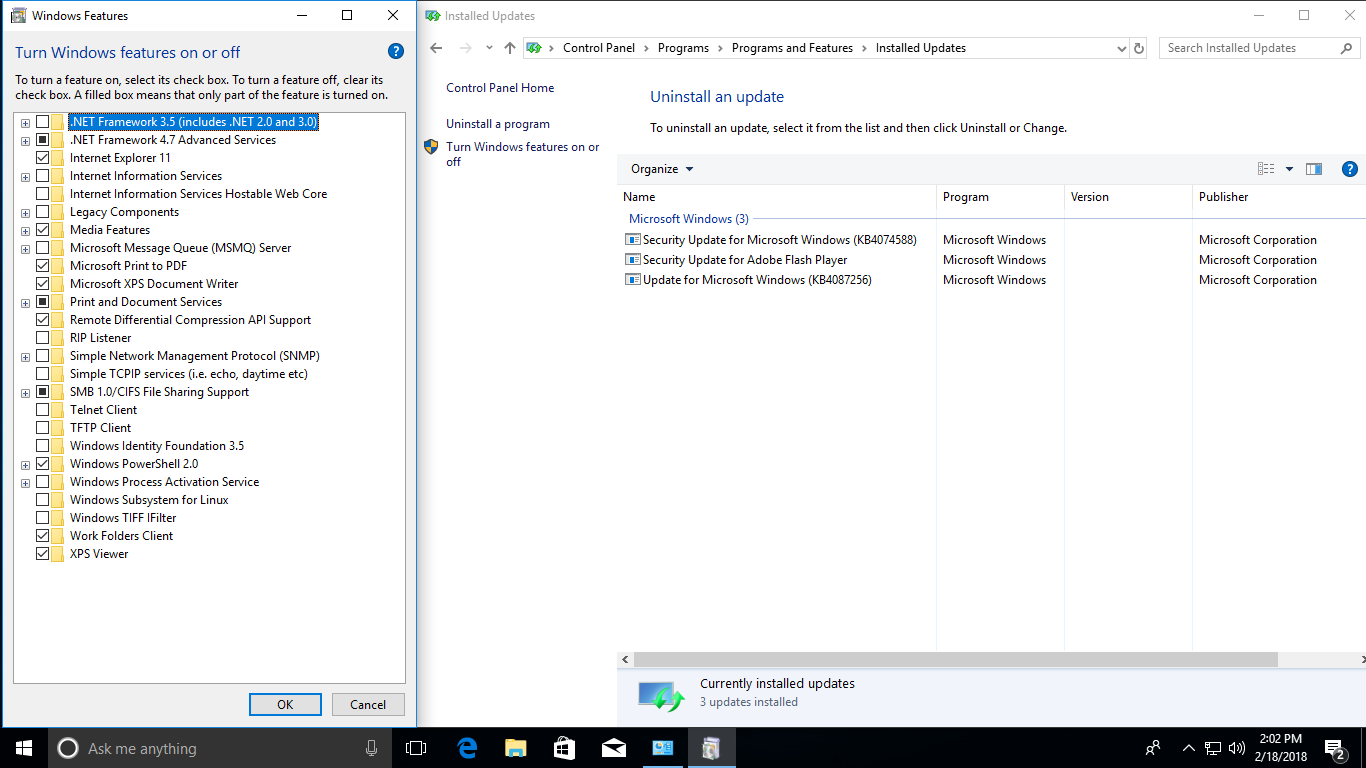This screenshot has width=1366, height=768.
Task: Click the Cortana microphone icon
Action: [372, 748]
